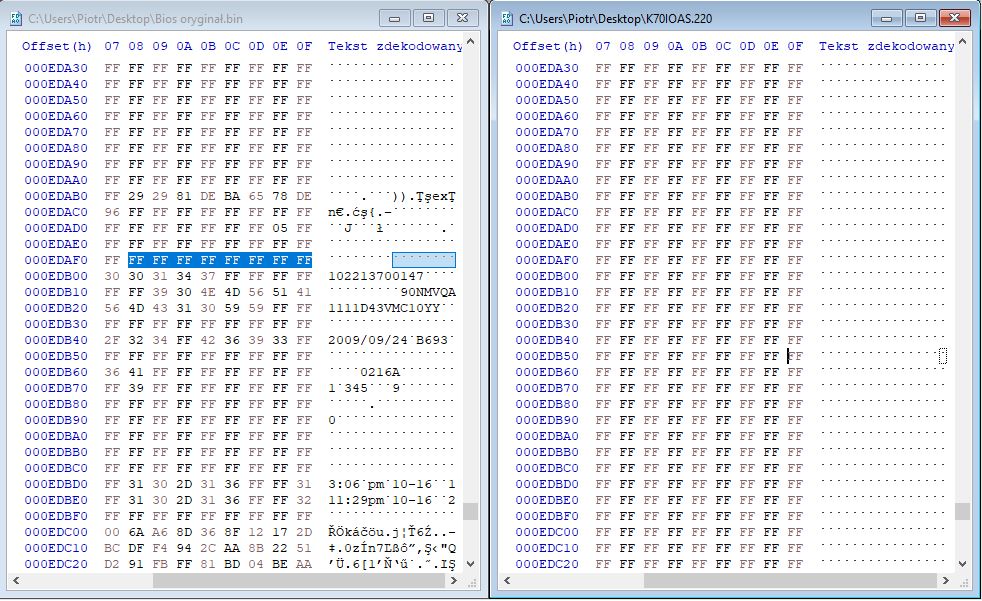
Task: Click the 0C column header in Bios oryginał.bin
Action: click(x=232, y=46)
